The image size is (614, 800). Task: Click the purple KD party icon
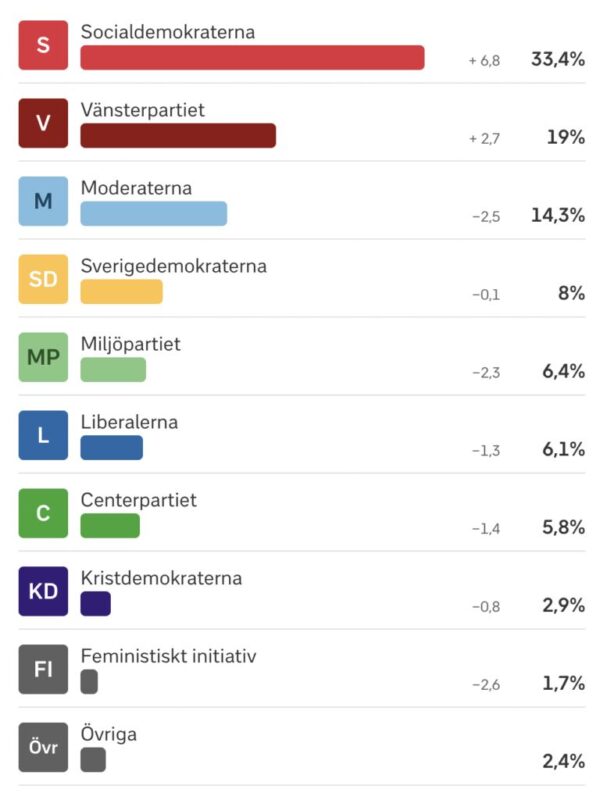tap(43, 591)
